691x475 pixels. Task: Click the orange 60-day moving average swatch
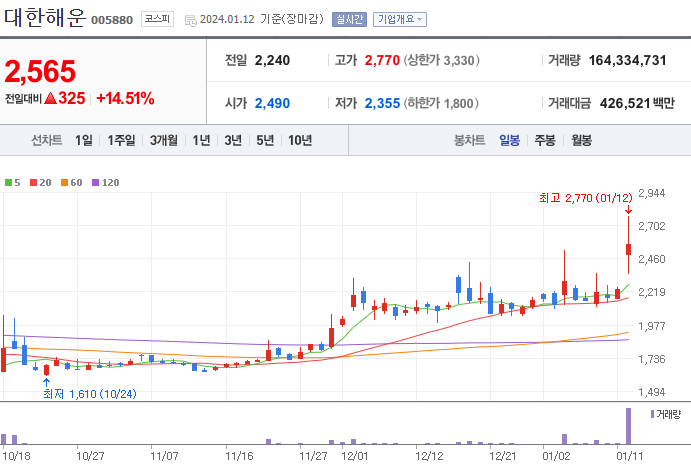(64, 182)
